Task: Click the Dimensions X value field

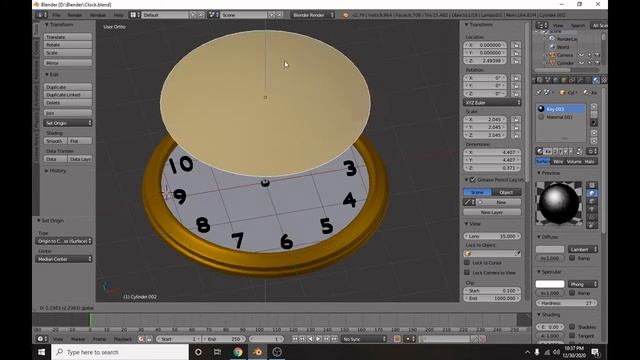Action: pyautogui.click(x=492, y=152)
